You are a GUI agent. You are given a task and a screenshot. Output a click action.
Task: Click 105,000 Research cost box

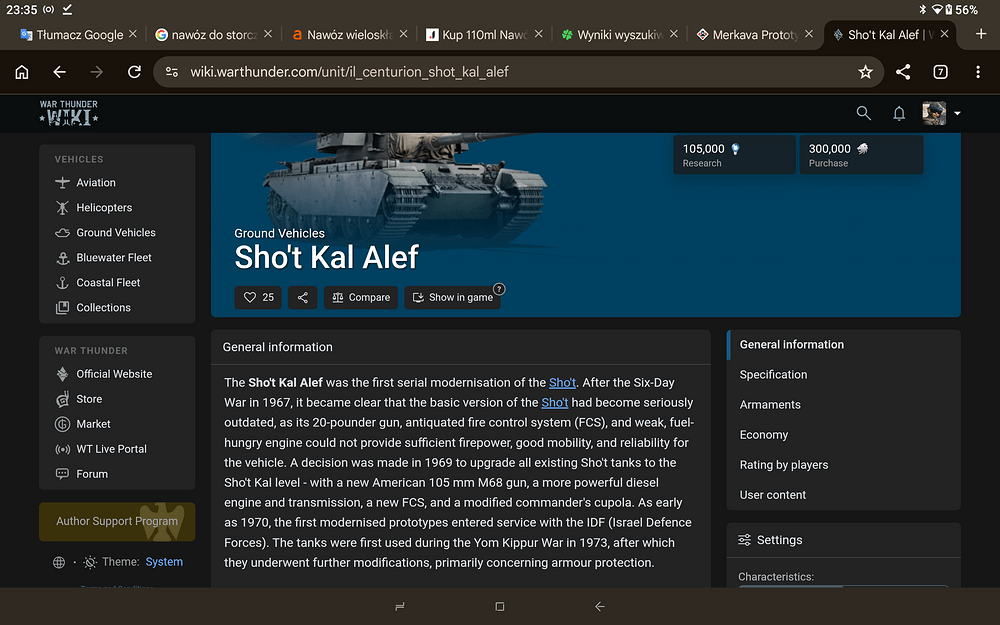coord(734,155)
